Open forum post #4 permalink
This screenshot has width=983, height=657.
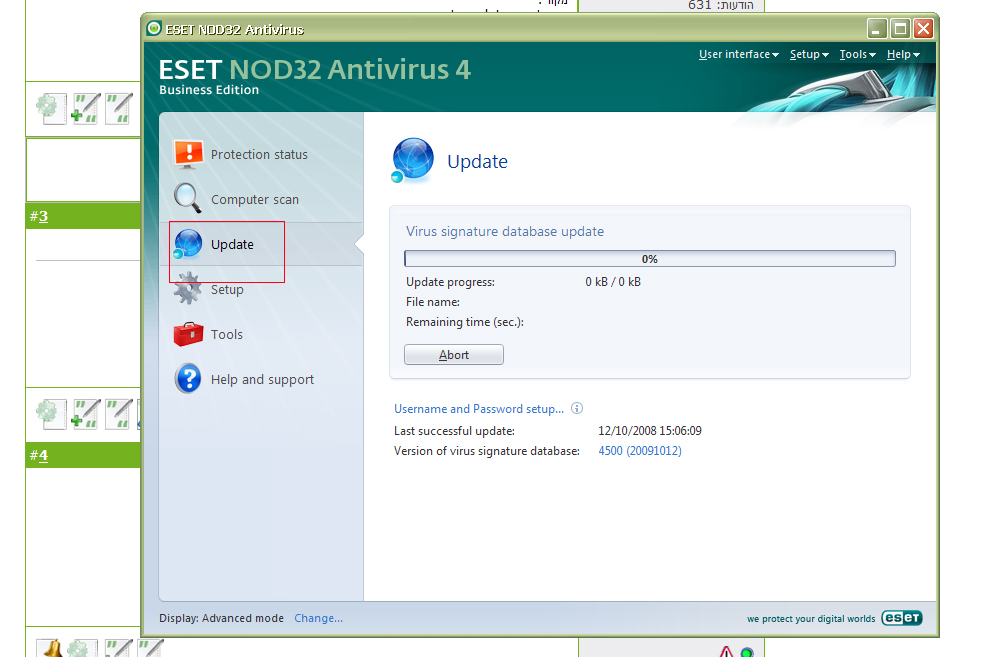tap(43, 455)
